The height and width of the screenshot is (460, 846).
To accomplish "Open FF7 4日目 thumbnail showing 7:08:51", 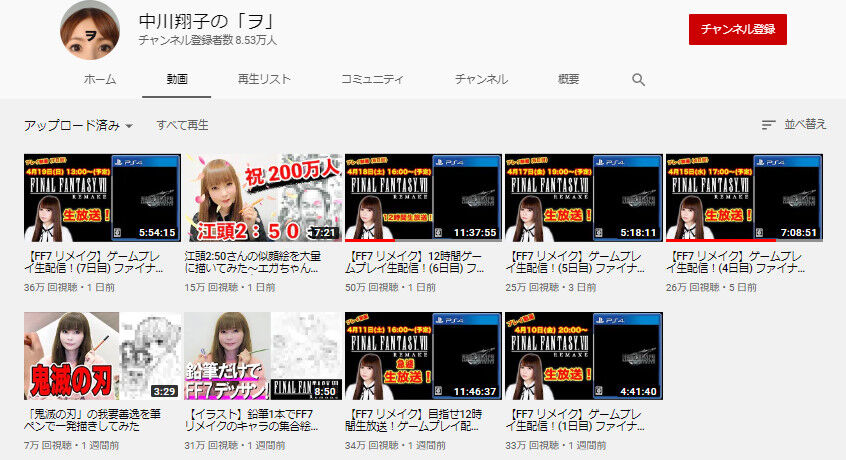I will pos(744,197).
